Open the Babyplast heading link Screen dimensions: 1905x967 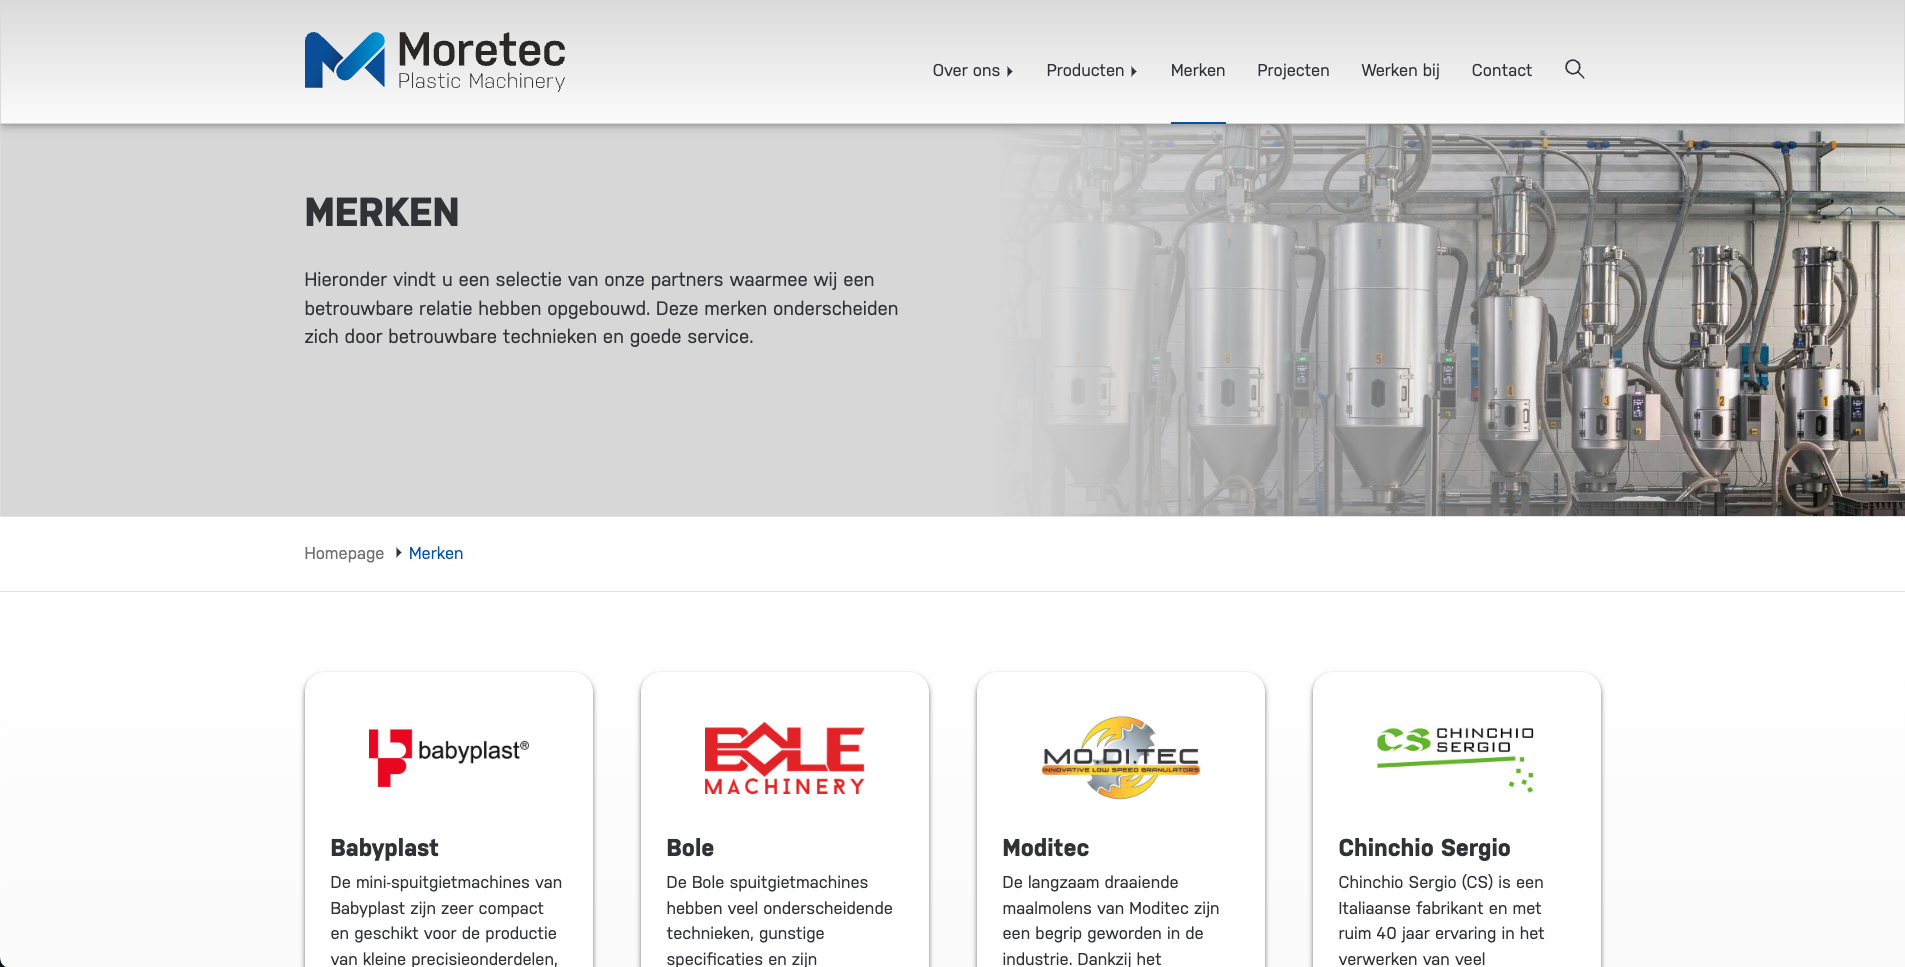pyautogui.click(x=384, y=848)
